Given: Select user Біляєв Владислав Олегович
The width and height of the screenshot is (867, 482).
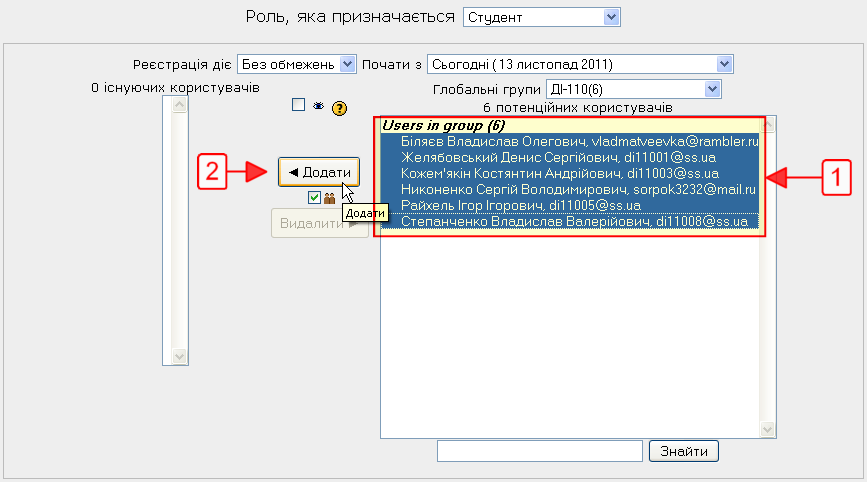Looking at the screenshot, I should click(x=570, y=142).
